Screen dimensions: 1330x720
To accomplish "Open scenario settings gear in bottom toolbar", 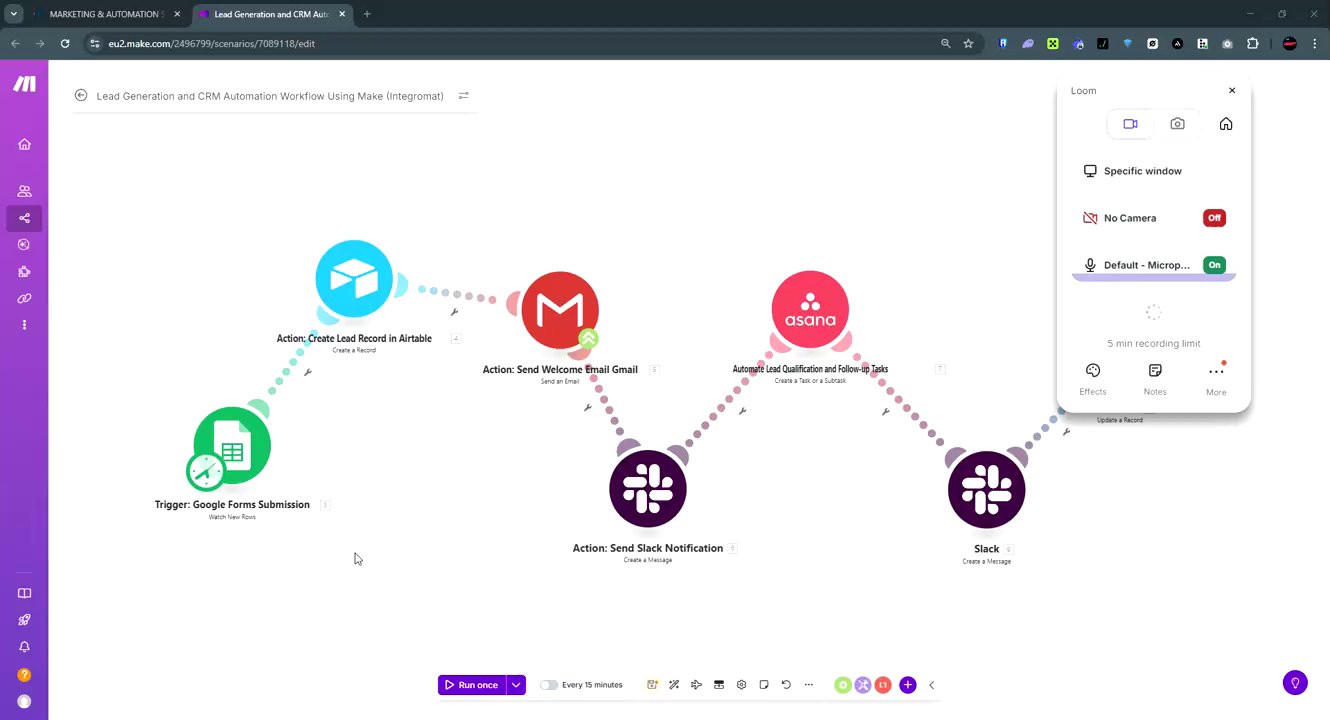I will pyautogui.click(x=741, y=685).
